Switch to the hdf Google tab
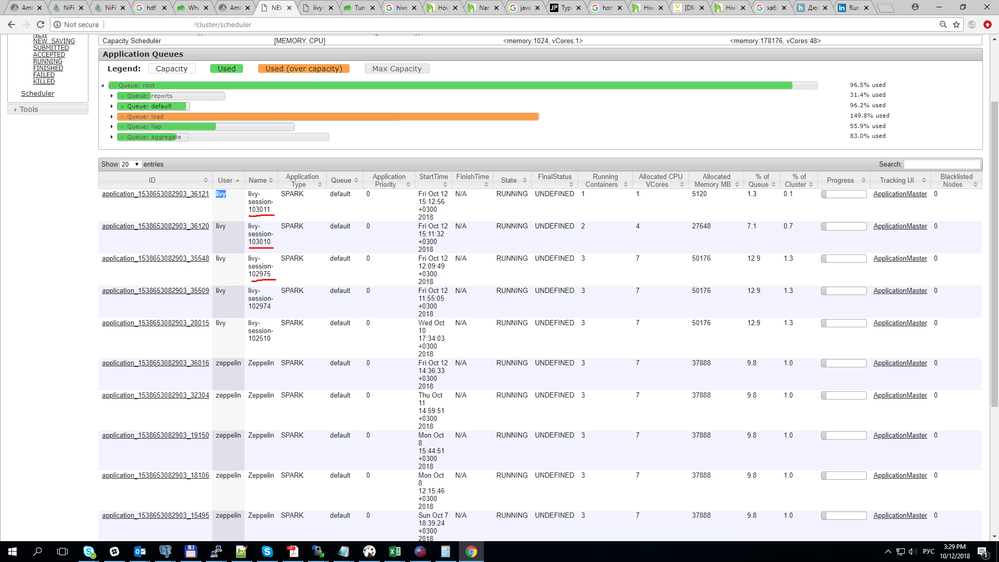The image size is (999, 562). pos(150,8)
